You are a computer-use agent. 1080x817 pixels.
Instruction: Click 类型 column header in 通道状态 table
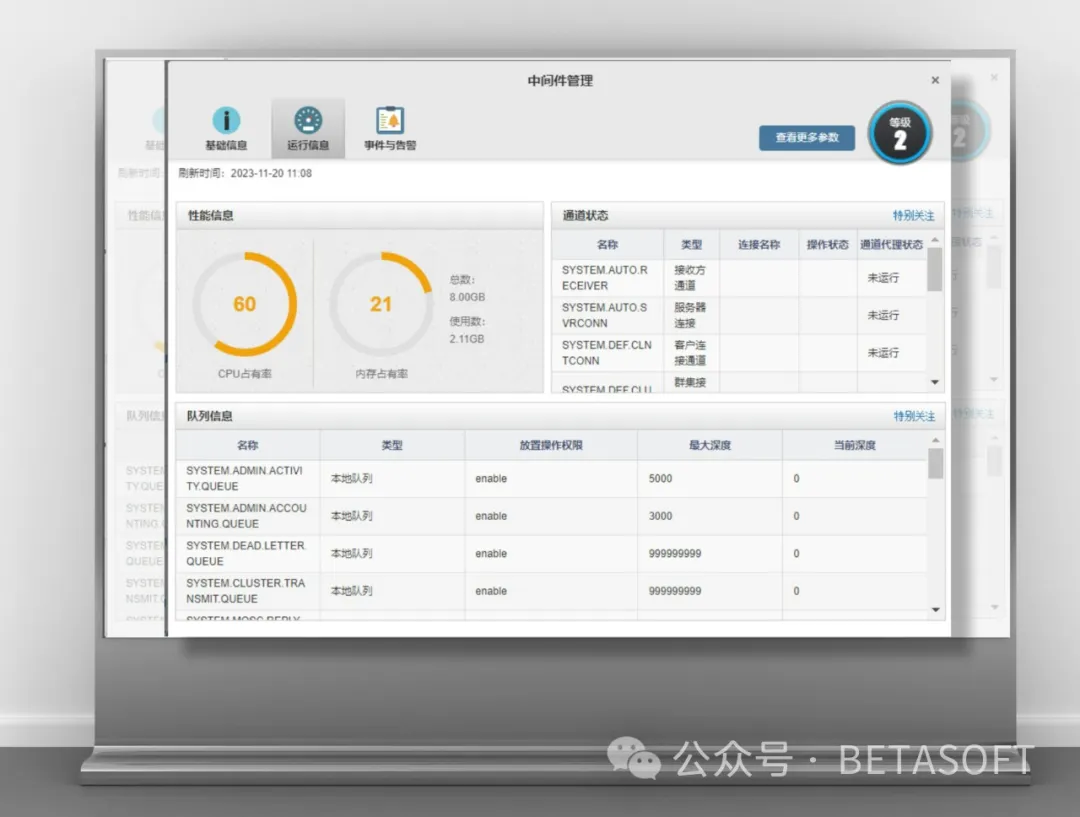pyautogui.click(x=692, y=245)
